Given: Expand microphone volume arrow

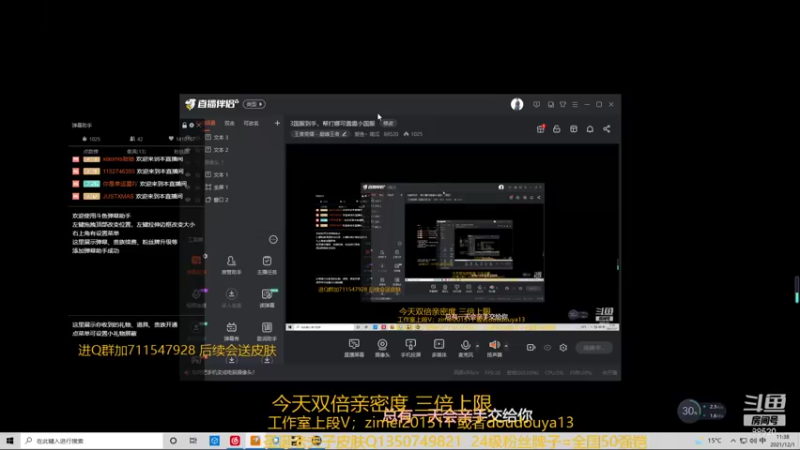Looking at the screenshot, I should [478, 346].
